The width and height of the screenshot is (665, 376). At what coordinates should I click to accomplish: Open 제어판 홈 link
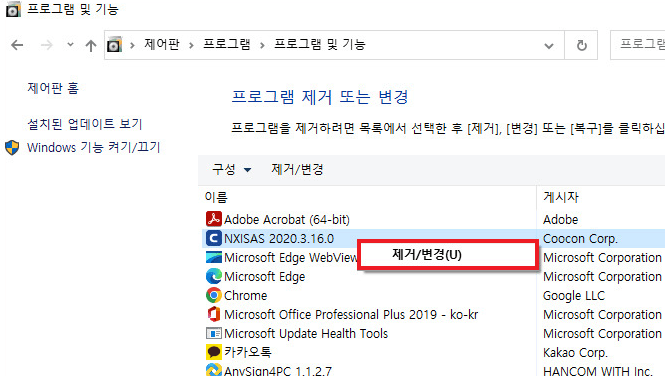pos(53,88)
